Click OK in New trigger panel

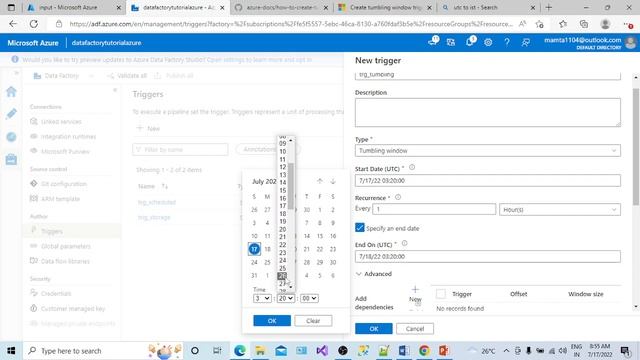373,329
